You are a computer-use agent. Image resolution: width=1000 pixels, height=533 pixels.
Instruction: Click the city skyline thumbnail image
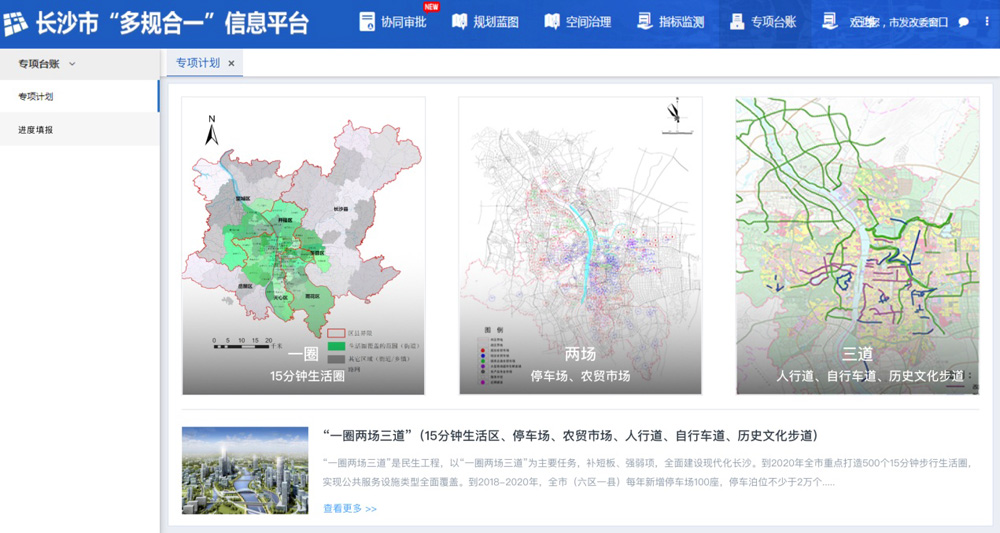(245, 470)
